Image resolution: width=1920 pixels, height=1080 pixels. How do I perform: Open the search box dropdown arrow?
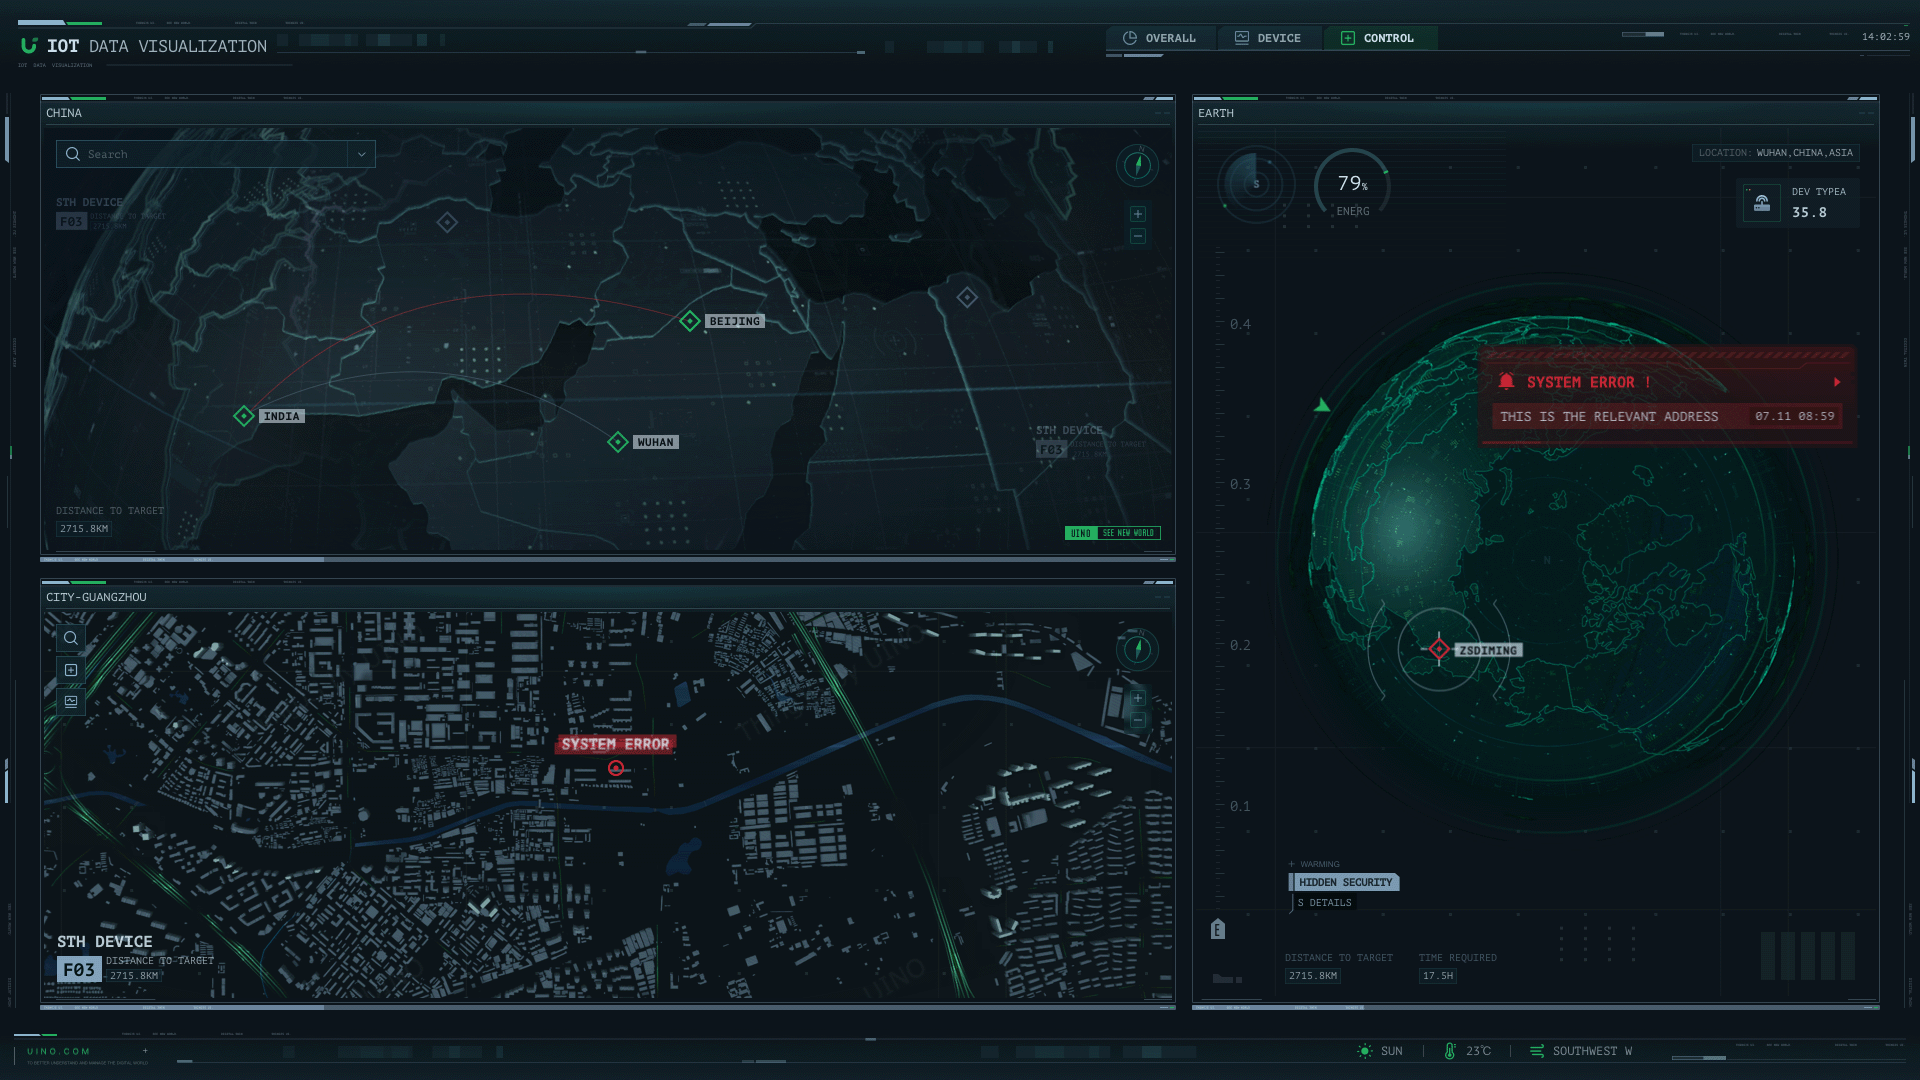click(361, 154)
